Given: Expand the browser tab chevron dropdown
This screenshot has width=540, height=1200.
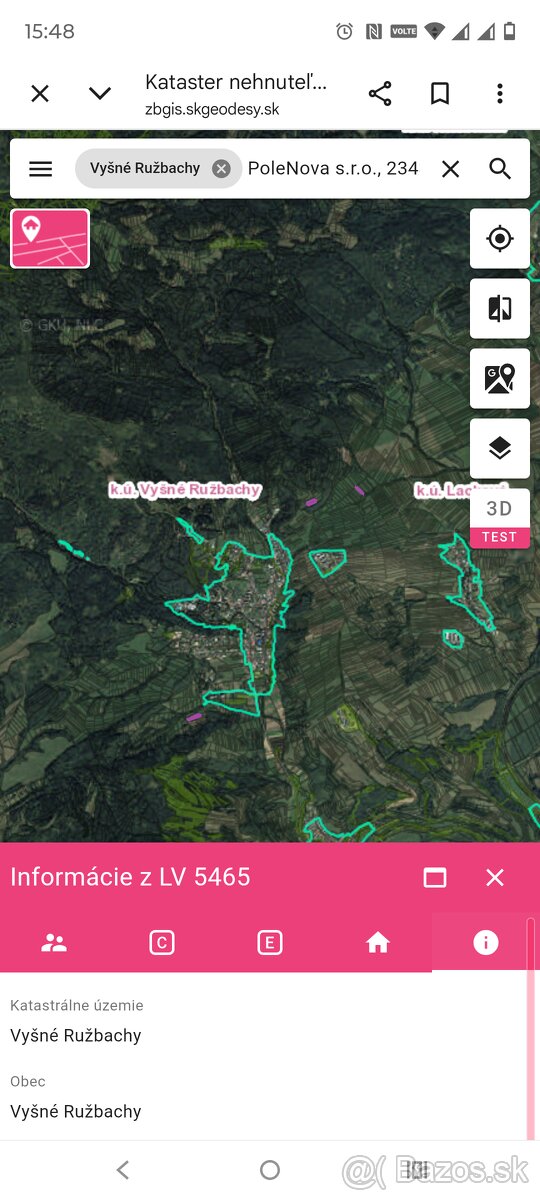Looking at the screenshot, I should tap(100, 94).
